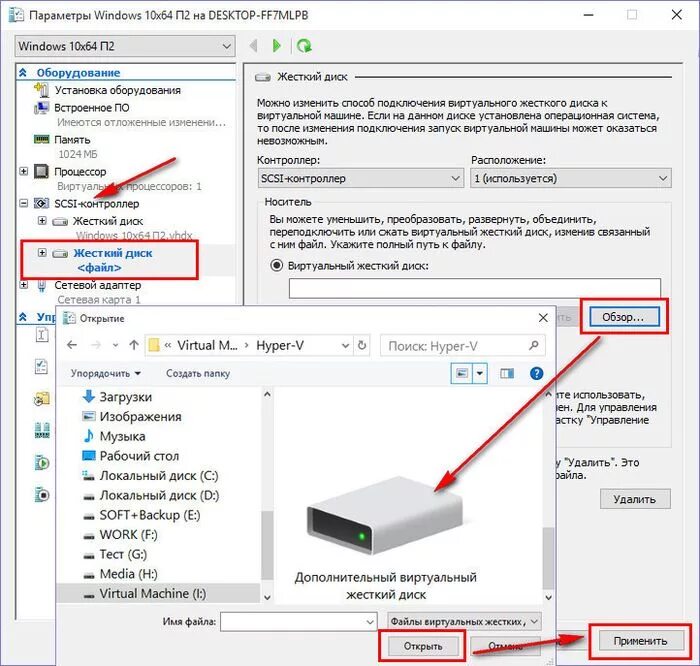Click the change view icon

(x=462, y=373)
